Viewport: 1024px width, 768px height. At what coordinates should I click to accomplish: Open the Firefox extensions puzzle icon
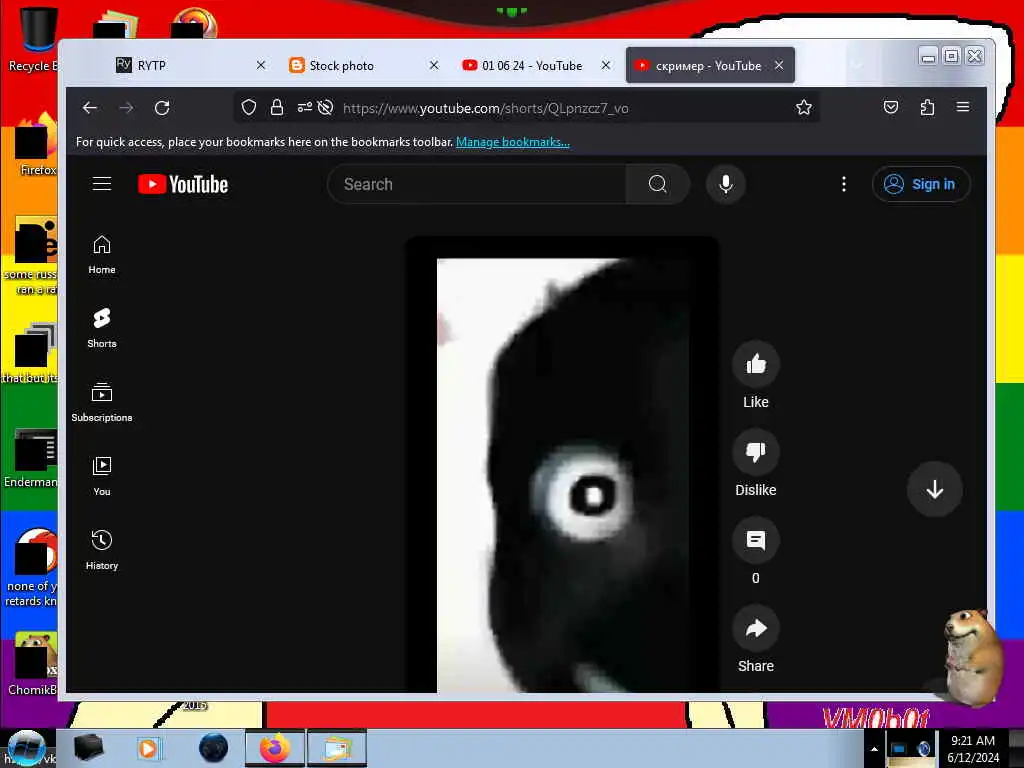point(927,108)
